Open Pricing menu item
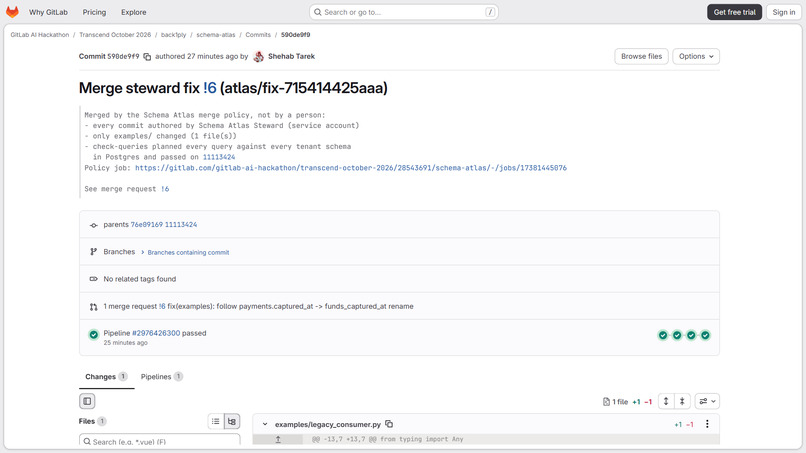The width and height of the screenshot is (806, 453). tap(94, 12)
